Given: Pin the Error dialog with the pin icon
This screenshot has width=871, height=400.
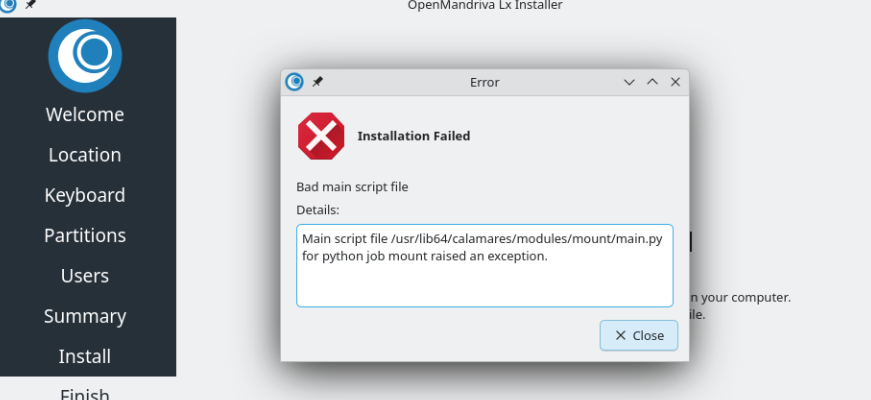Looking at the screenshot, I should (x=318, y=82).
